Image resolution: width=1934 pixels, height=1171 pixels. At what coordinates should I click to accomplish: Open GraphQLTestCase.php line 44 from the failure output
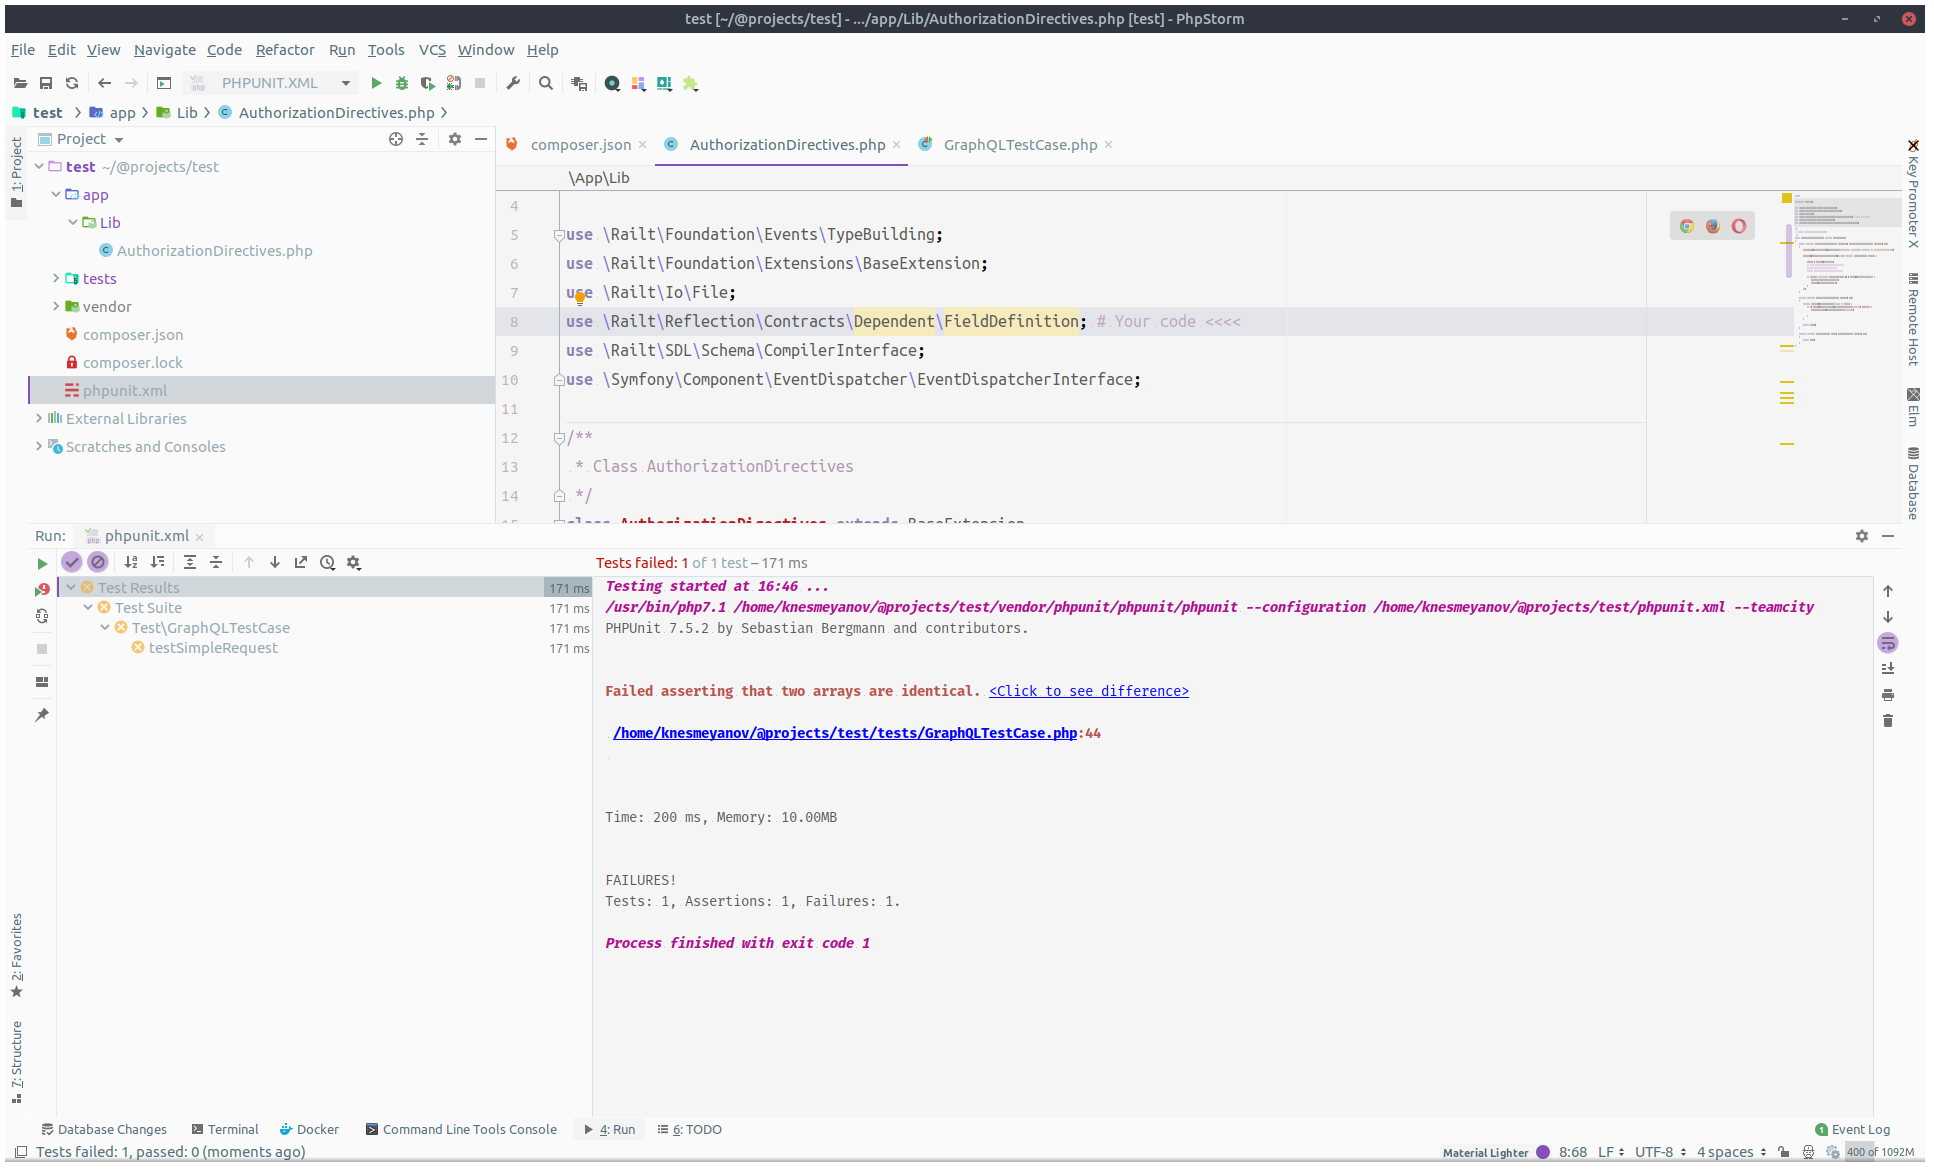click(845, 732)
